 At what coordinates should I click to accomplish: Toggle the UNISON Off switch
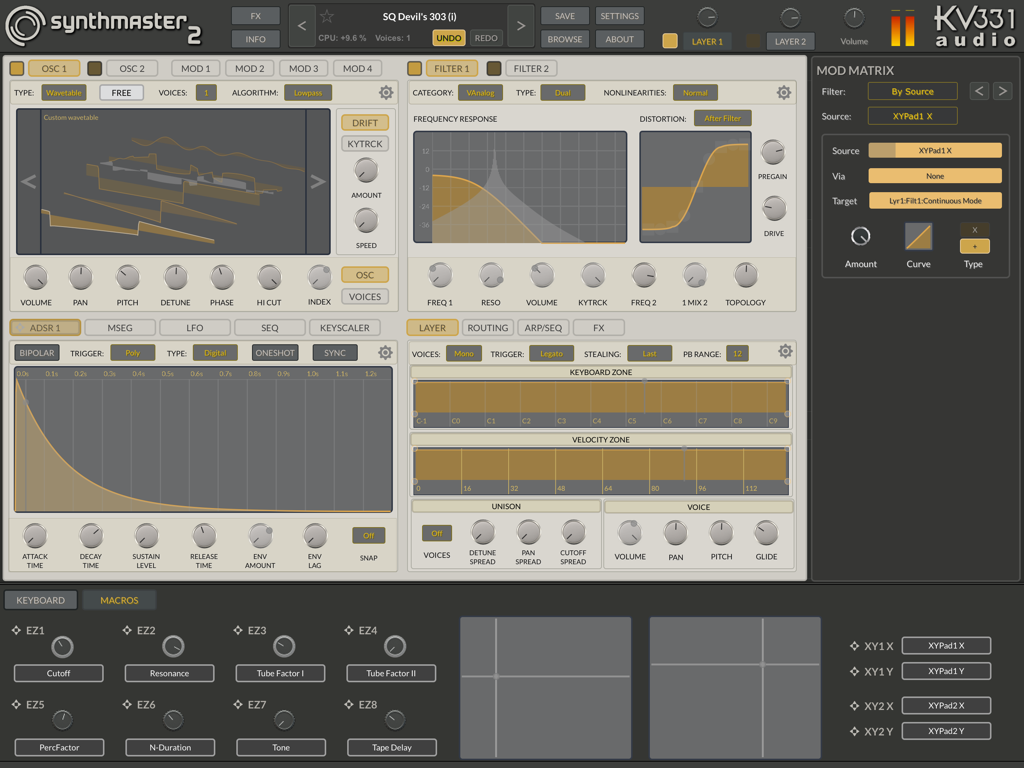[x=436, y=533]
